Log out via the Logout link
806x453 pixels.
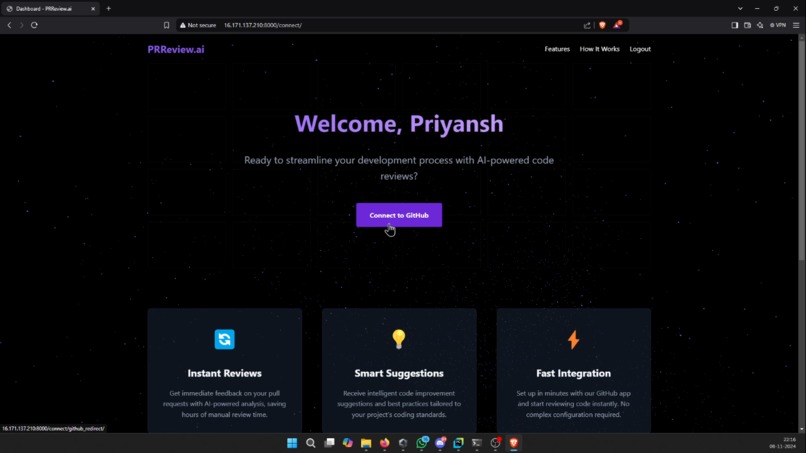pos(640,49)
